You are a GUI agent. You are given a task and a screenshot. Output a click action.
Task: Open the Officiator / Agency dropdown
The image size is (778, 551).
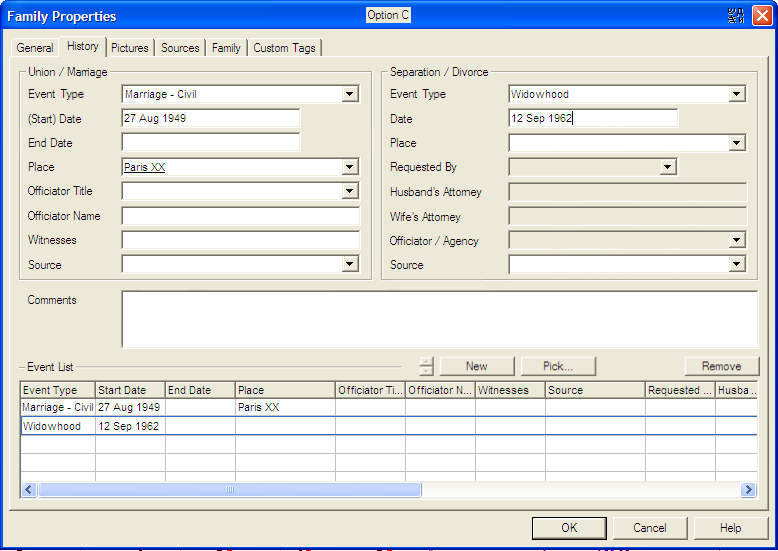[x=737, y=241]
